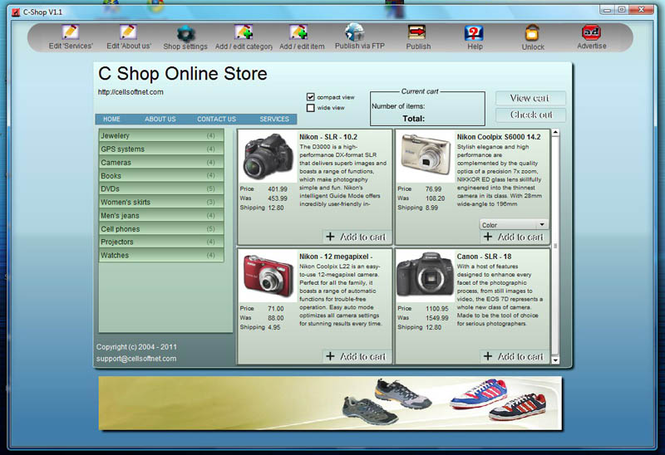Add Nikon Coolpix S6000 to cart
The height and width of the screenshot is (455, 665).
click(513, 237)
